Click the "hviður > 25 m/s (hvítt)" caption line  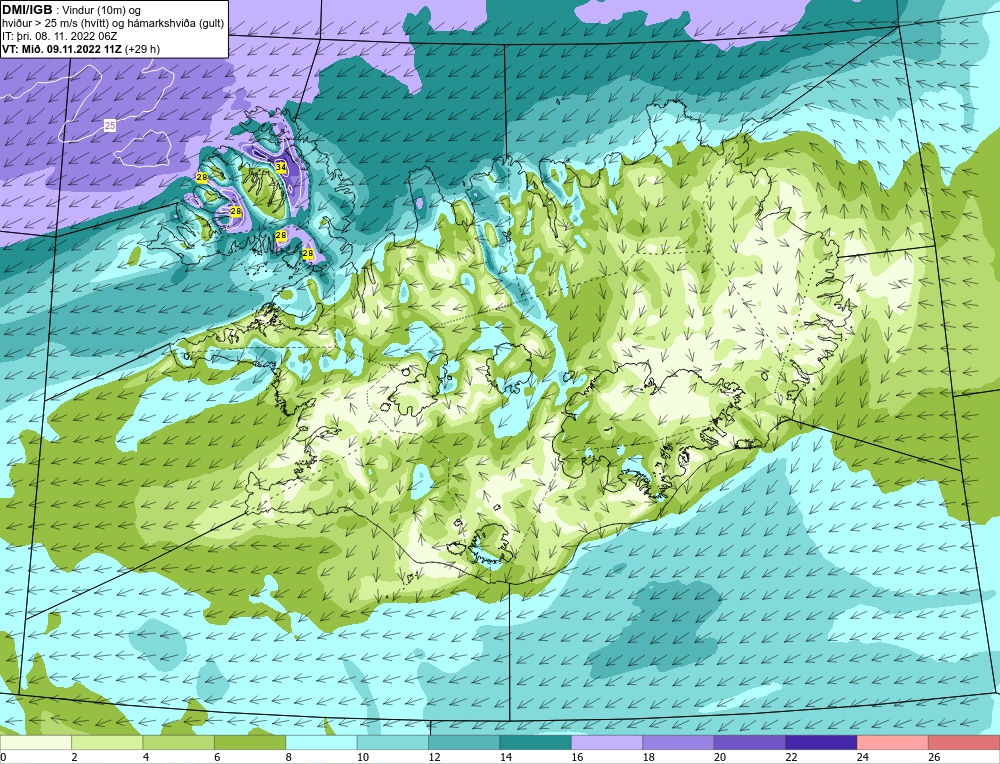54,24
